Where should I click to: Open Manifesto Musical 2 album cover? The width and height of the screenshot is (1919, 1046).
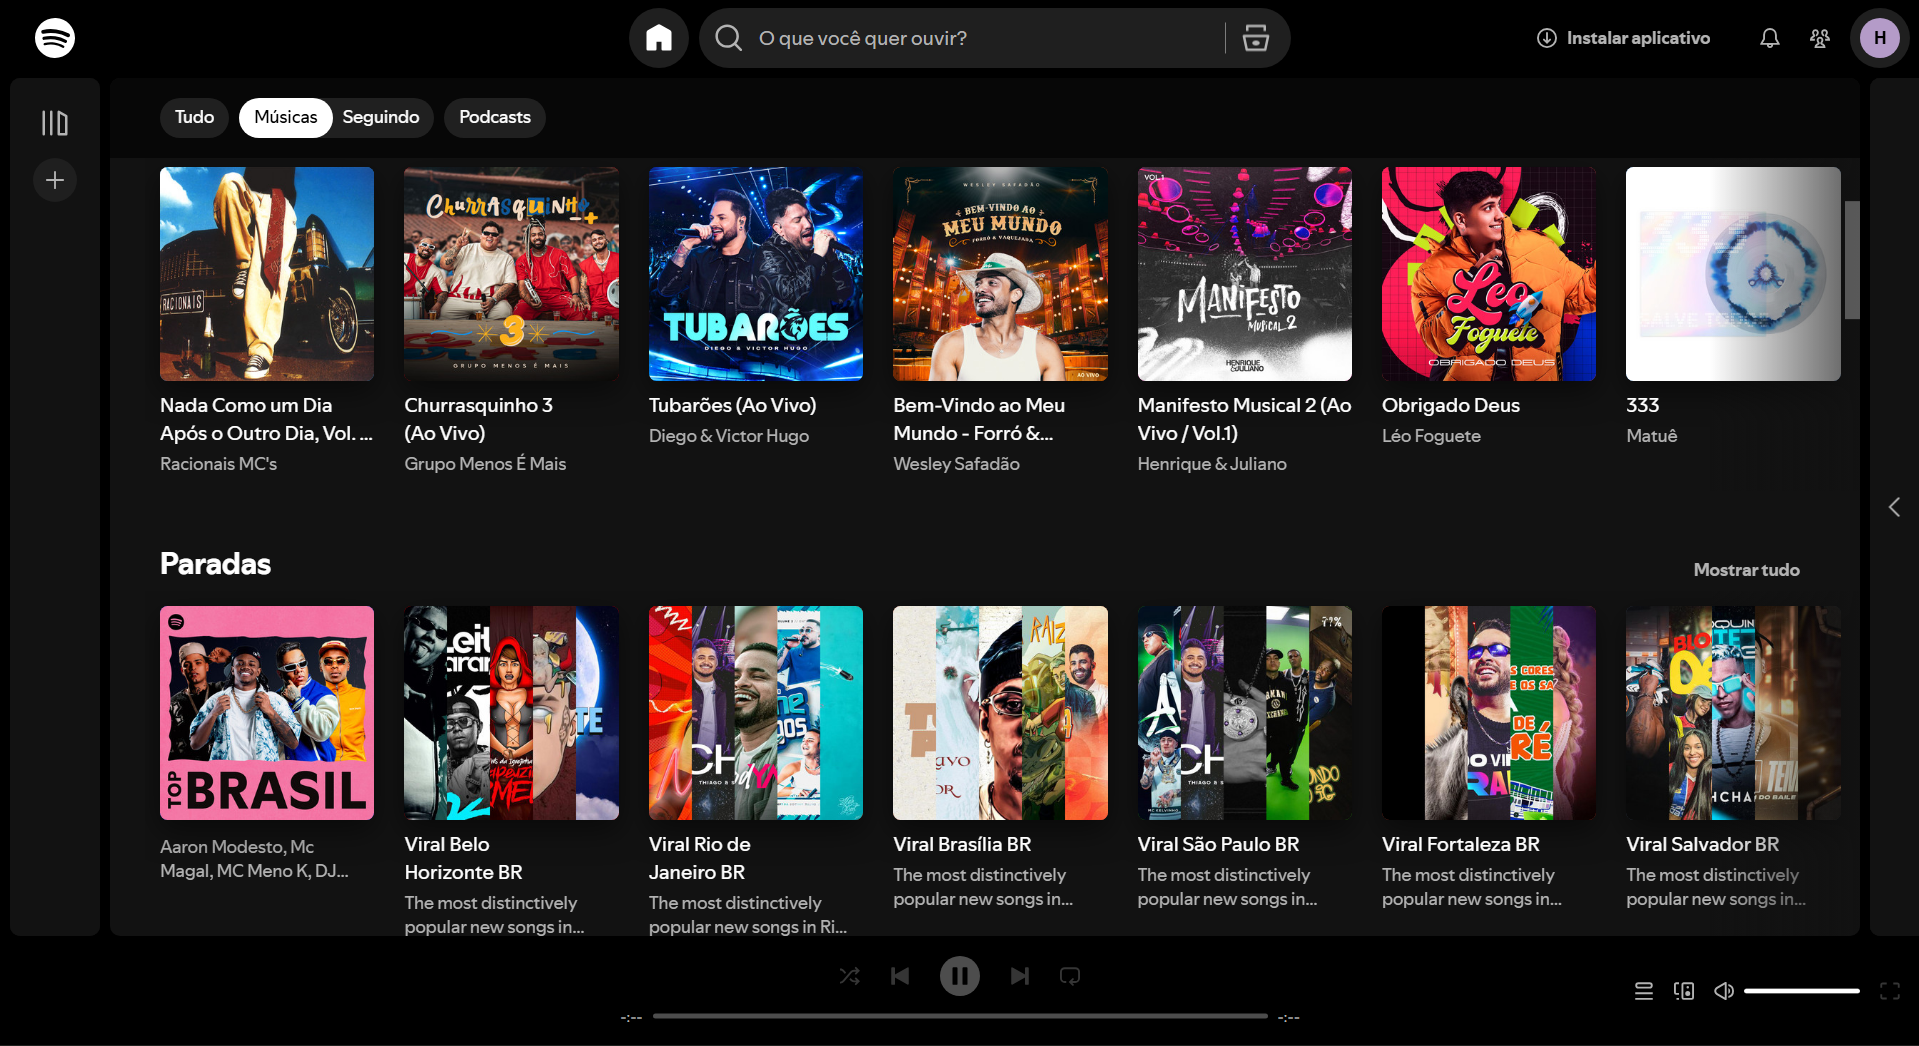1245,274
